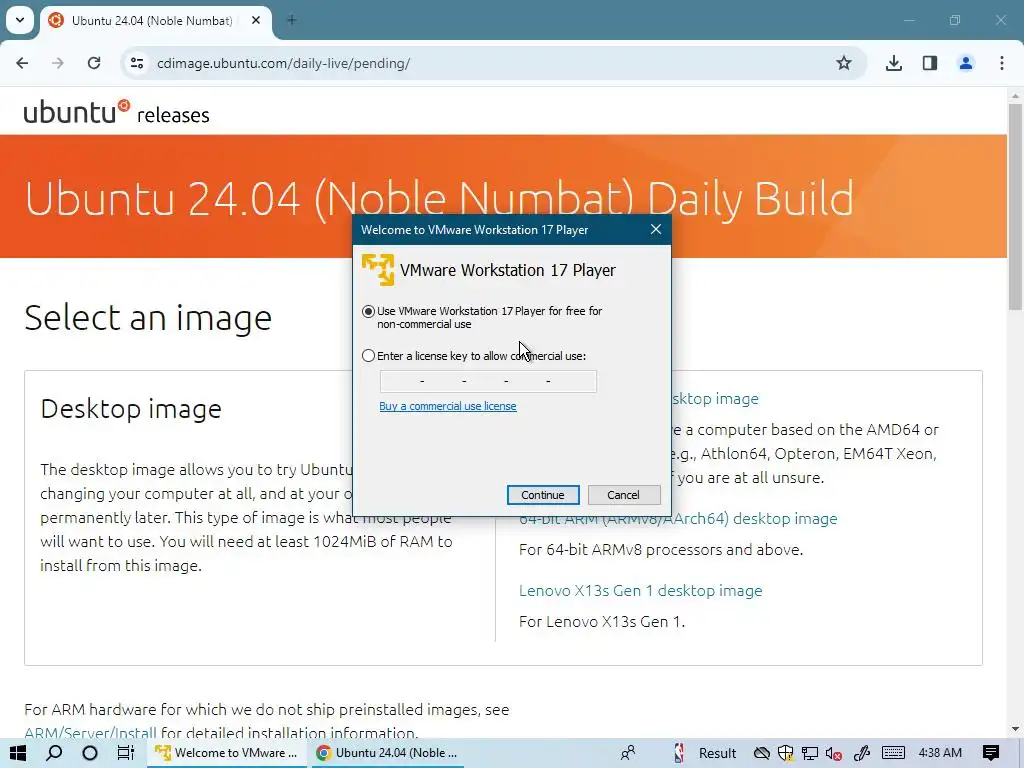The width and height of the screenshot is (1024, 768).
Task: Reload the Ubuntu daily build page
Action: (94, 63)
